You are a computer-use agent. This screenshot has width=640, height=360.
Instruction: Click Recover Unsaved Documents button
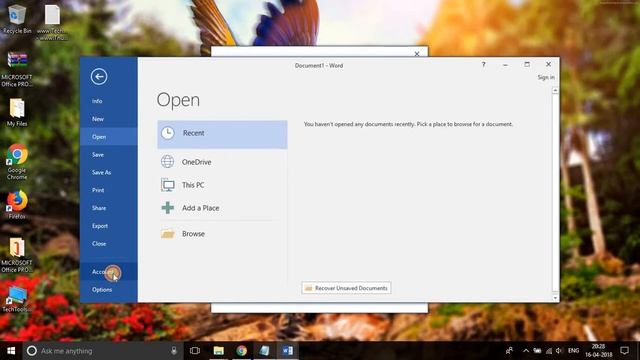(x=346, y=288)
